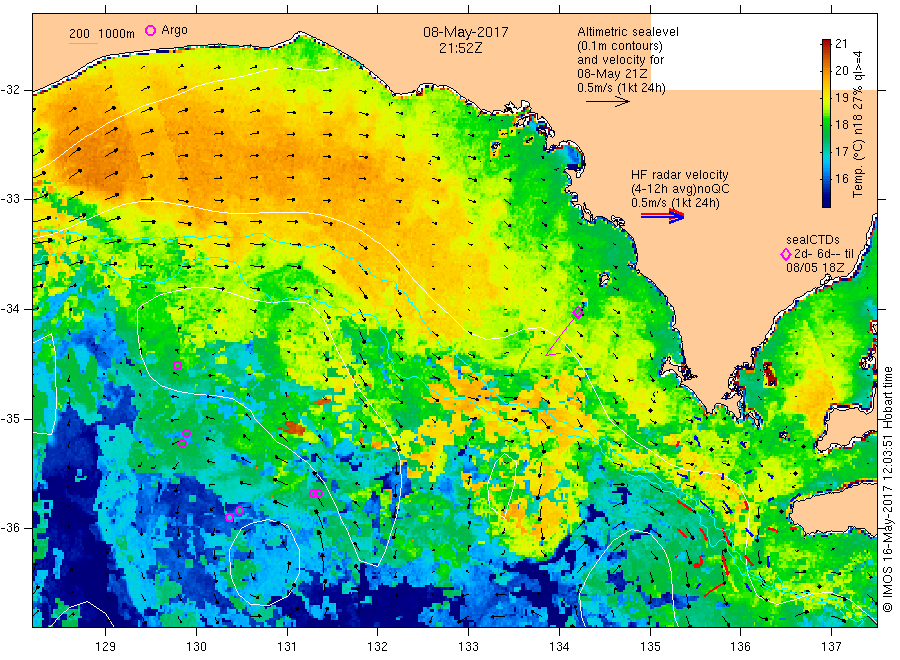The width and height of the screenshot is (900, 660).
Task: Click the 'Altimetric sealevel' heading text
Action: point(627,32)
